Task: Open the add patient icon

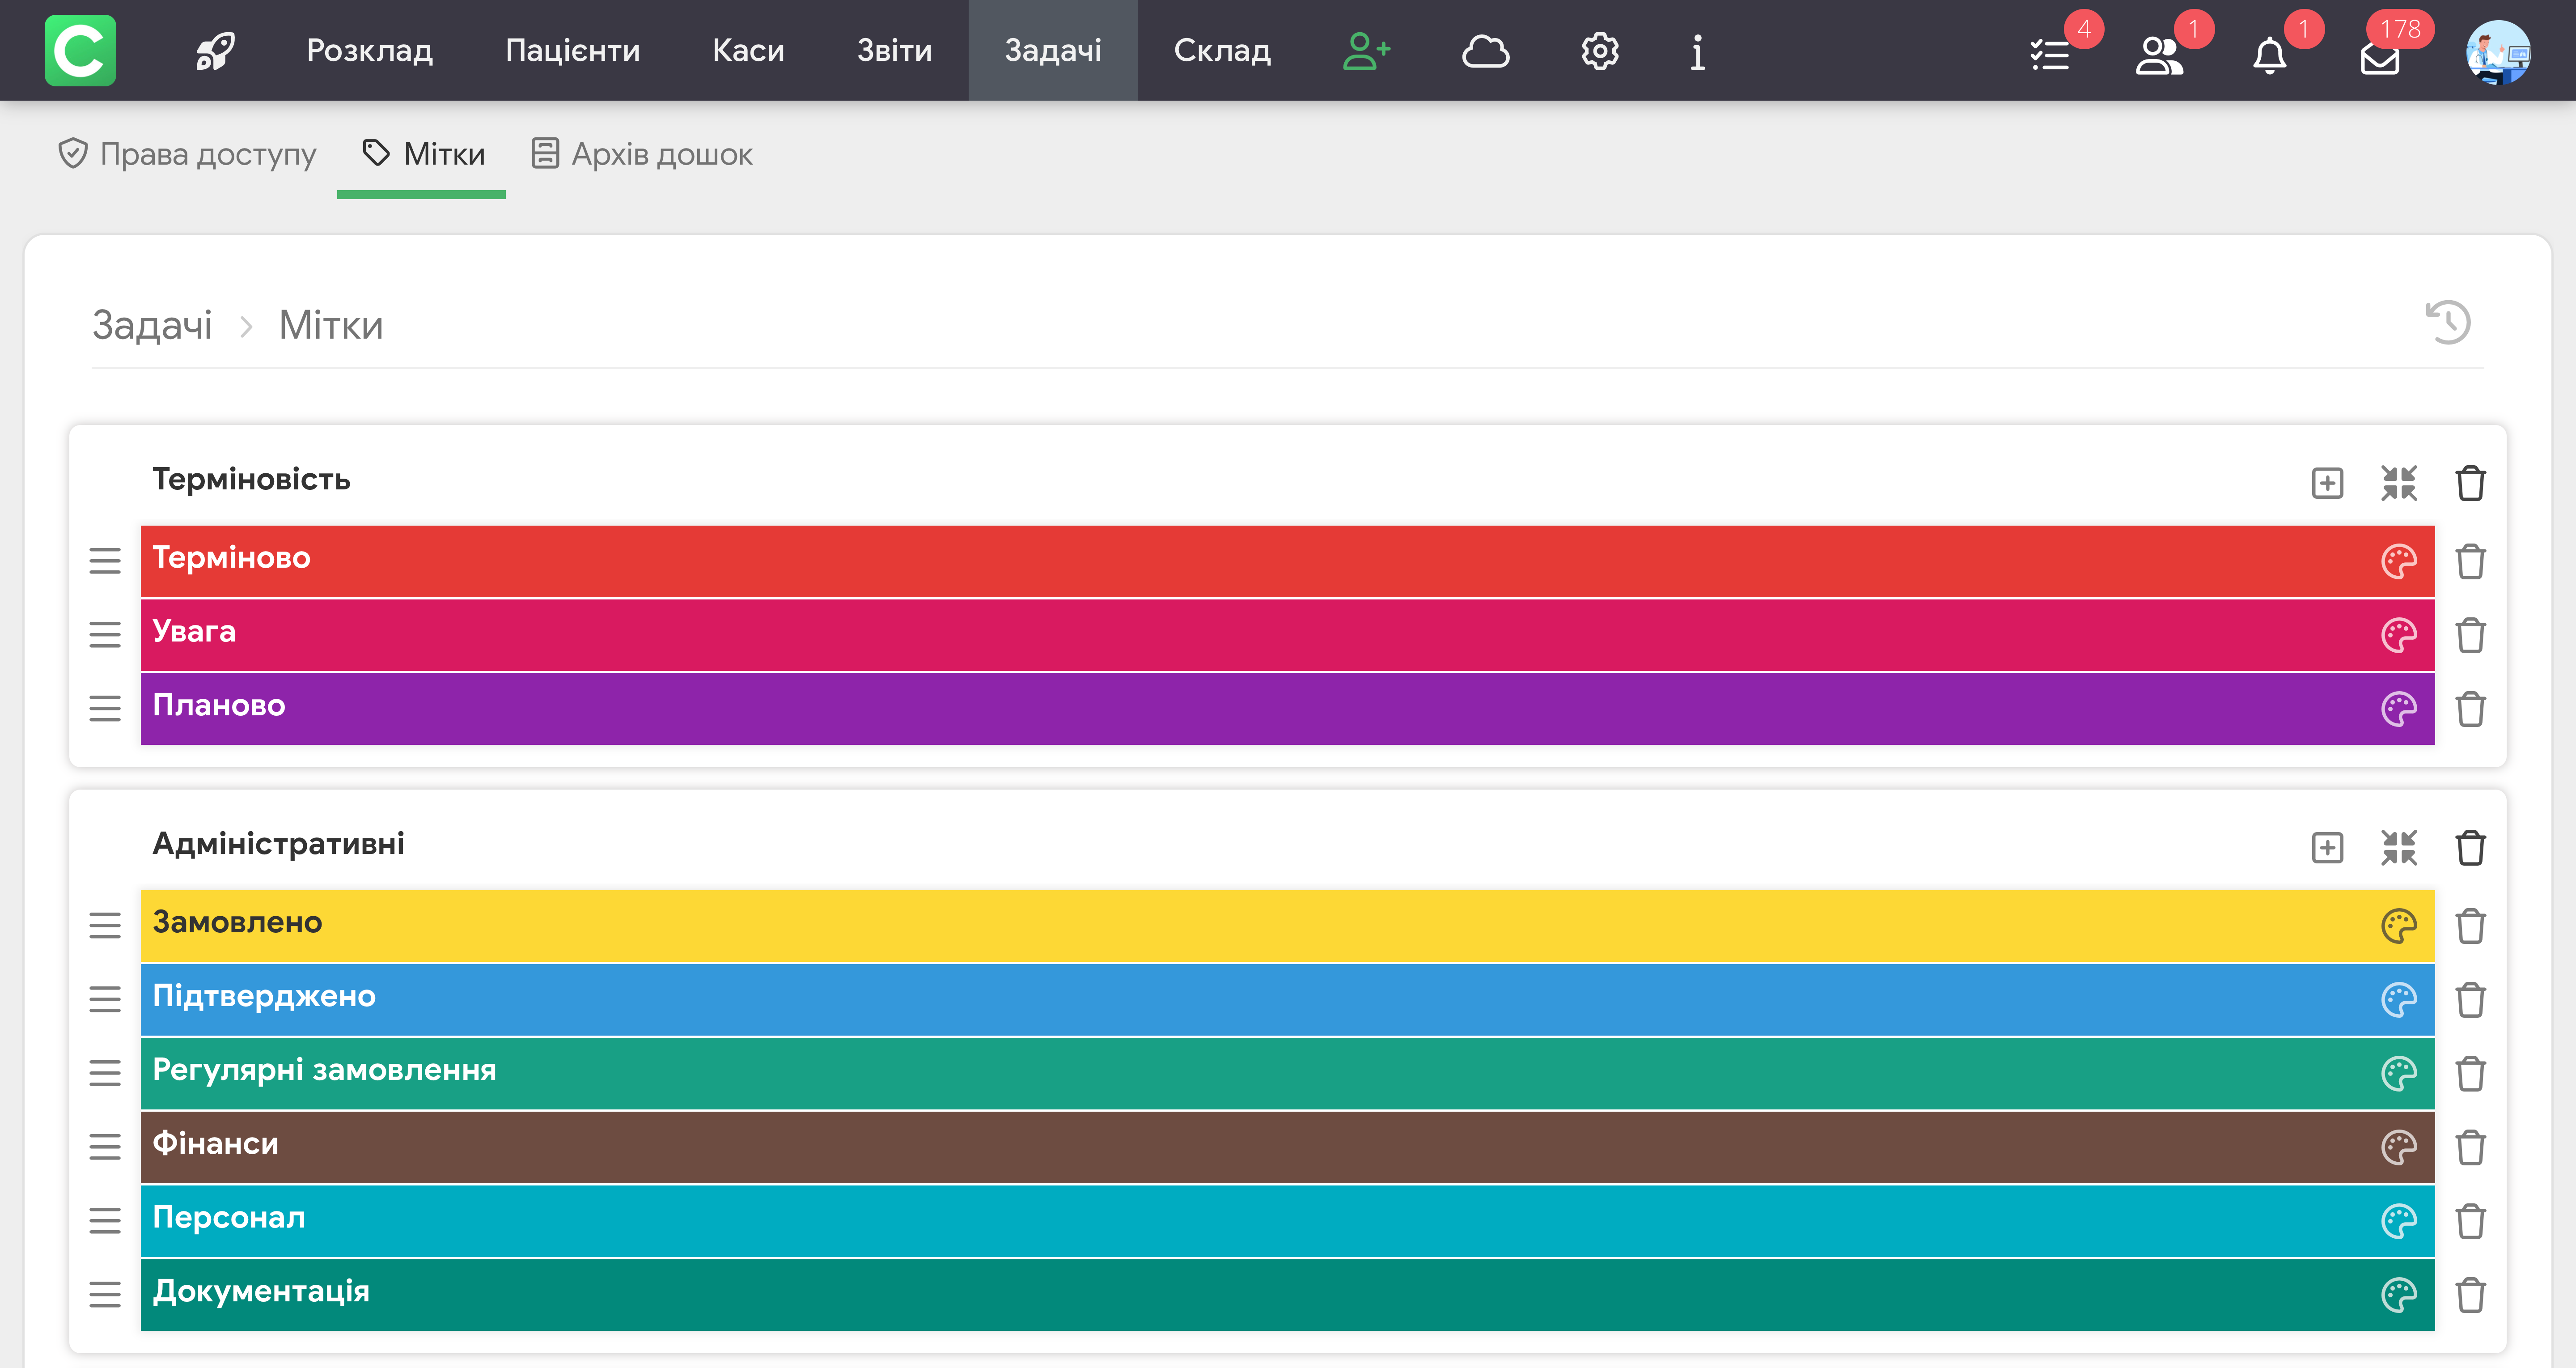Action: tap(1365, 51)
